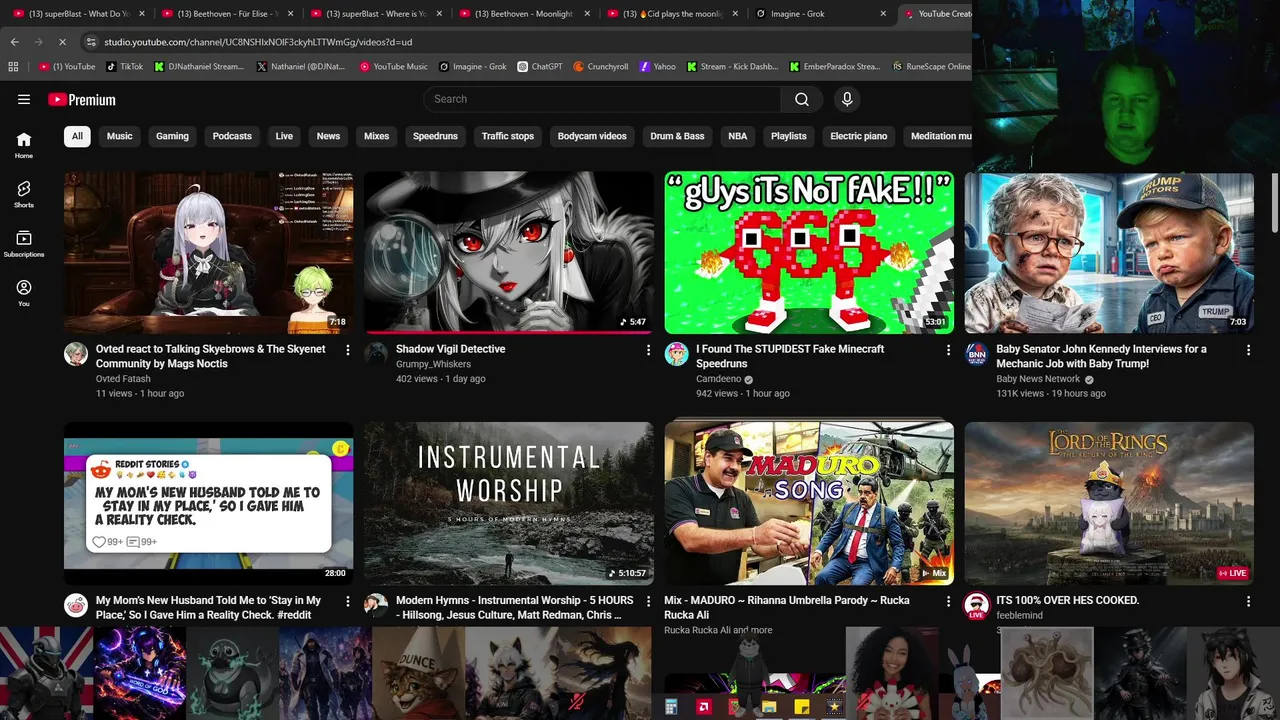Click the YouTube Premium logo
Image resolution: width=1280 pixels, height=720 pixels.
(x=82, y=99)
